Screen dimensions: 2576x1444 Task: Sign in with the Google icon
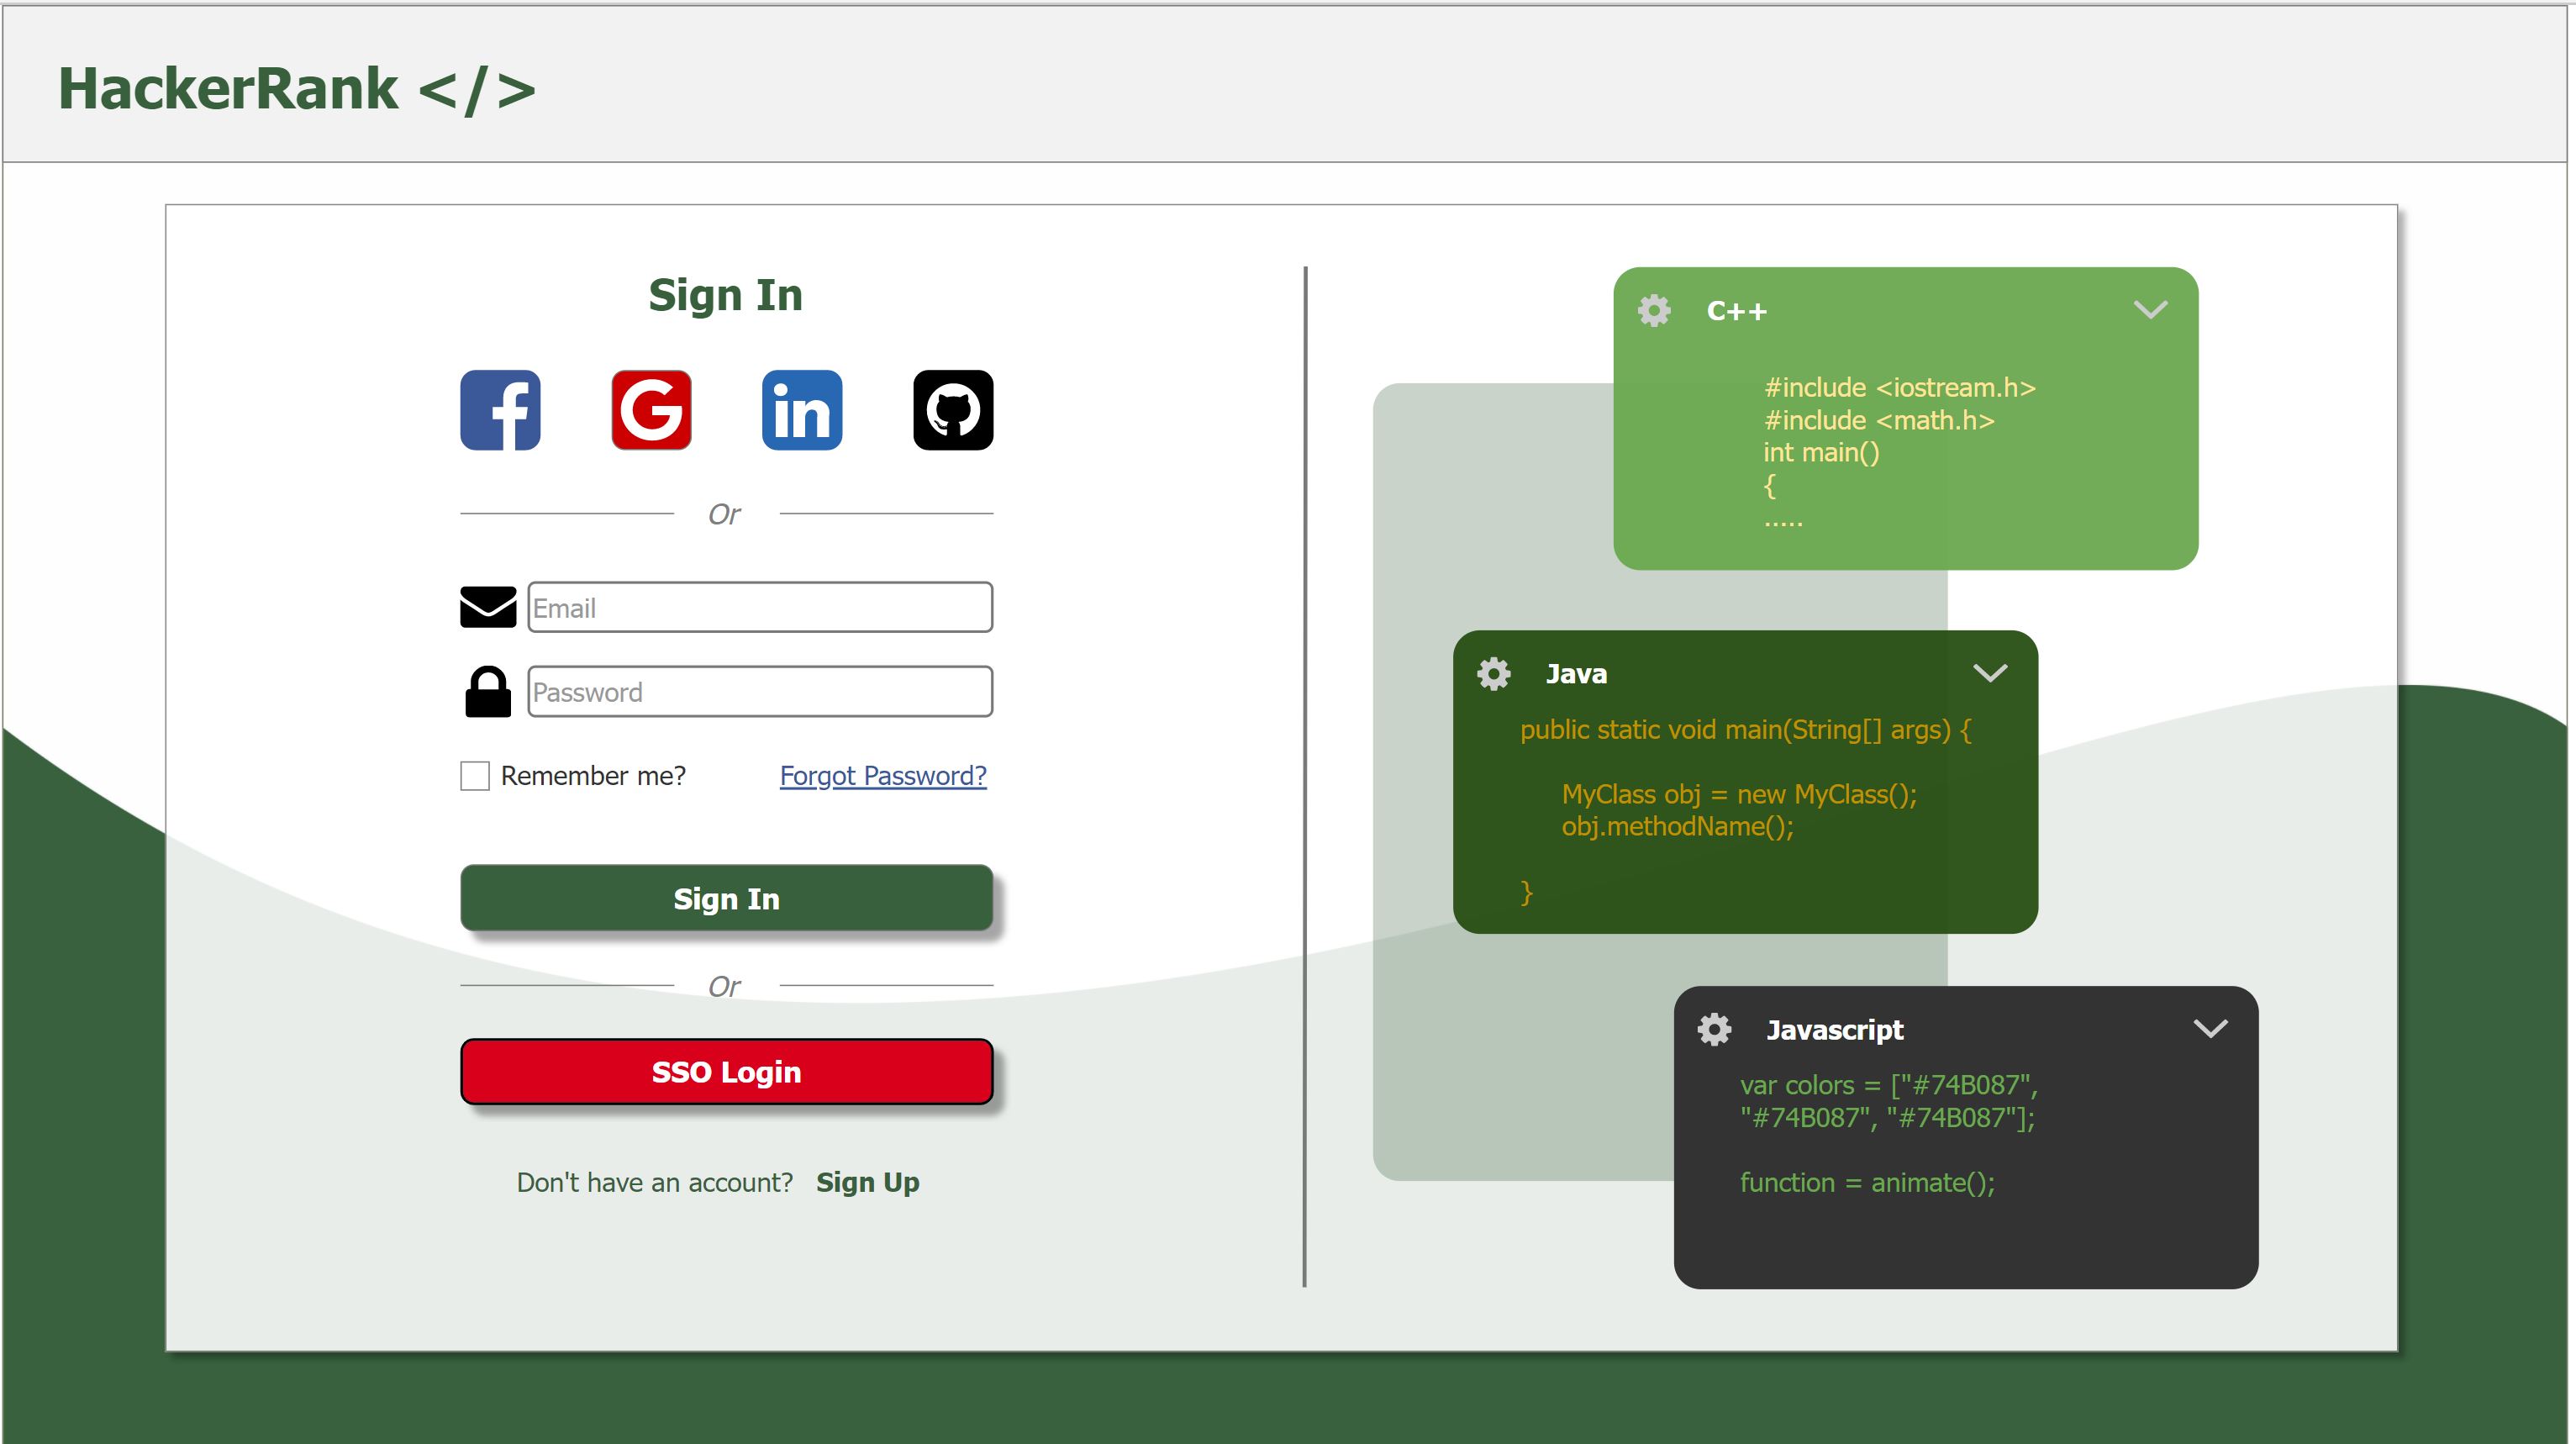(650, 410)
